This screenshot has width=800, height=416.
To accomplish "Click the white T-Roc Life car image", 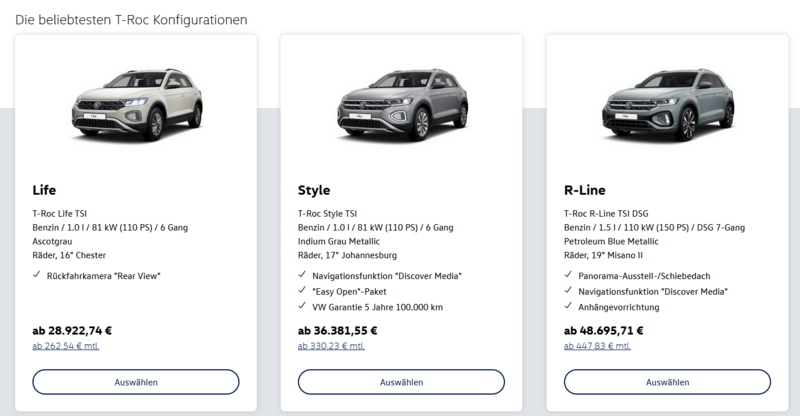I will [137, 104].
